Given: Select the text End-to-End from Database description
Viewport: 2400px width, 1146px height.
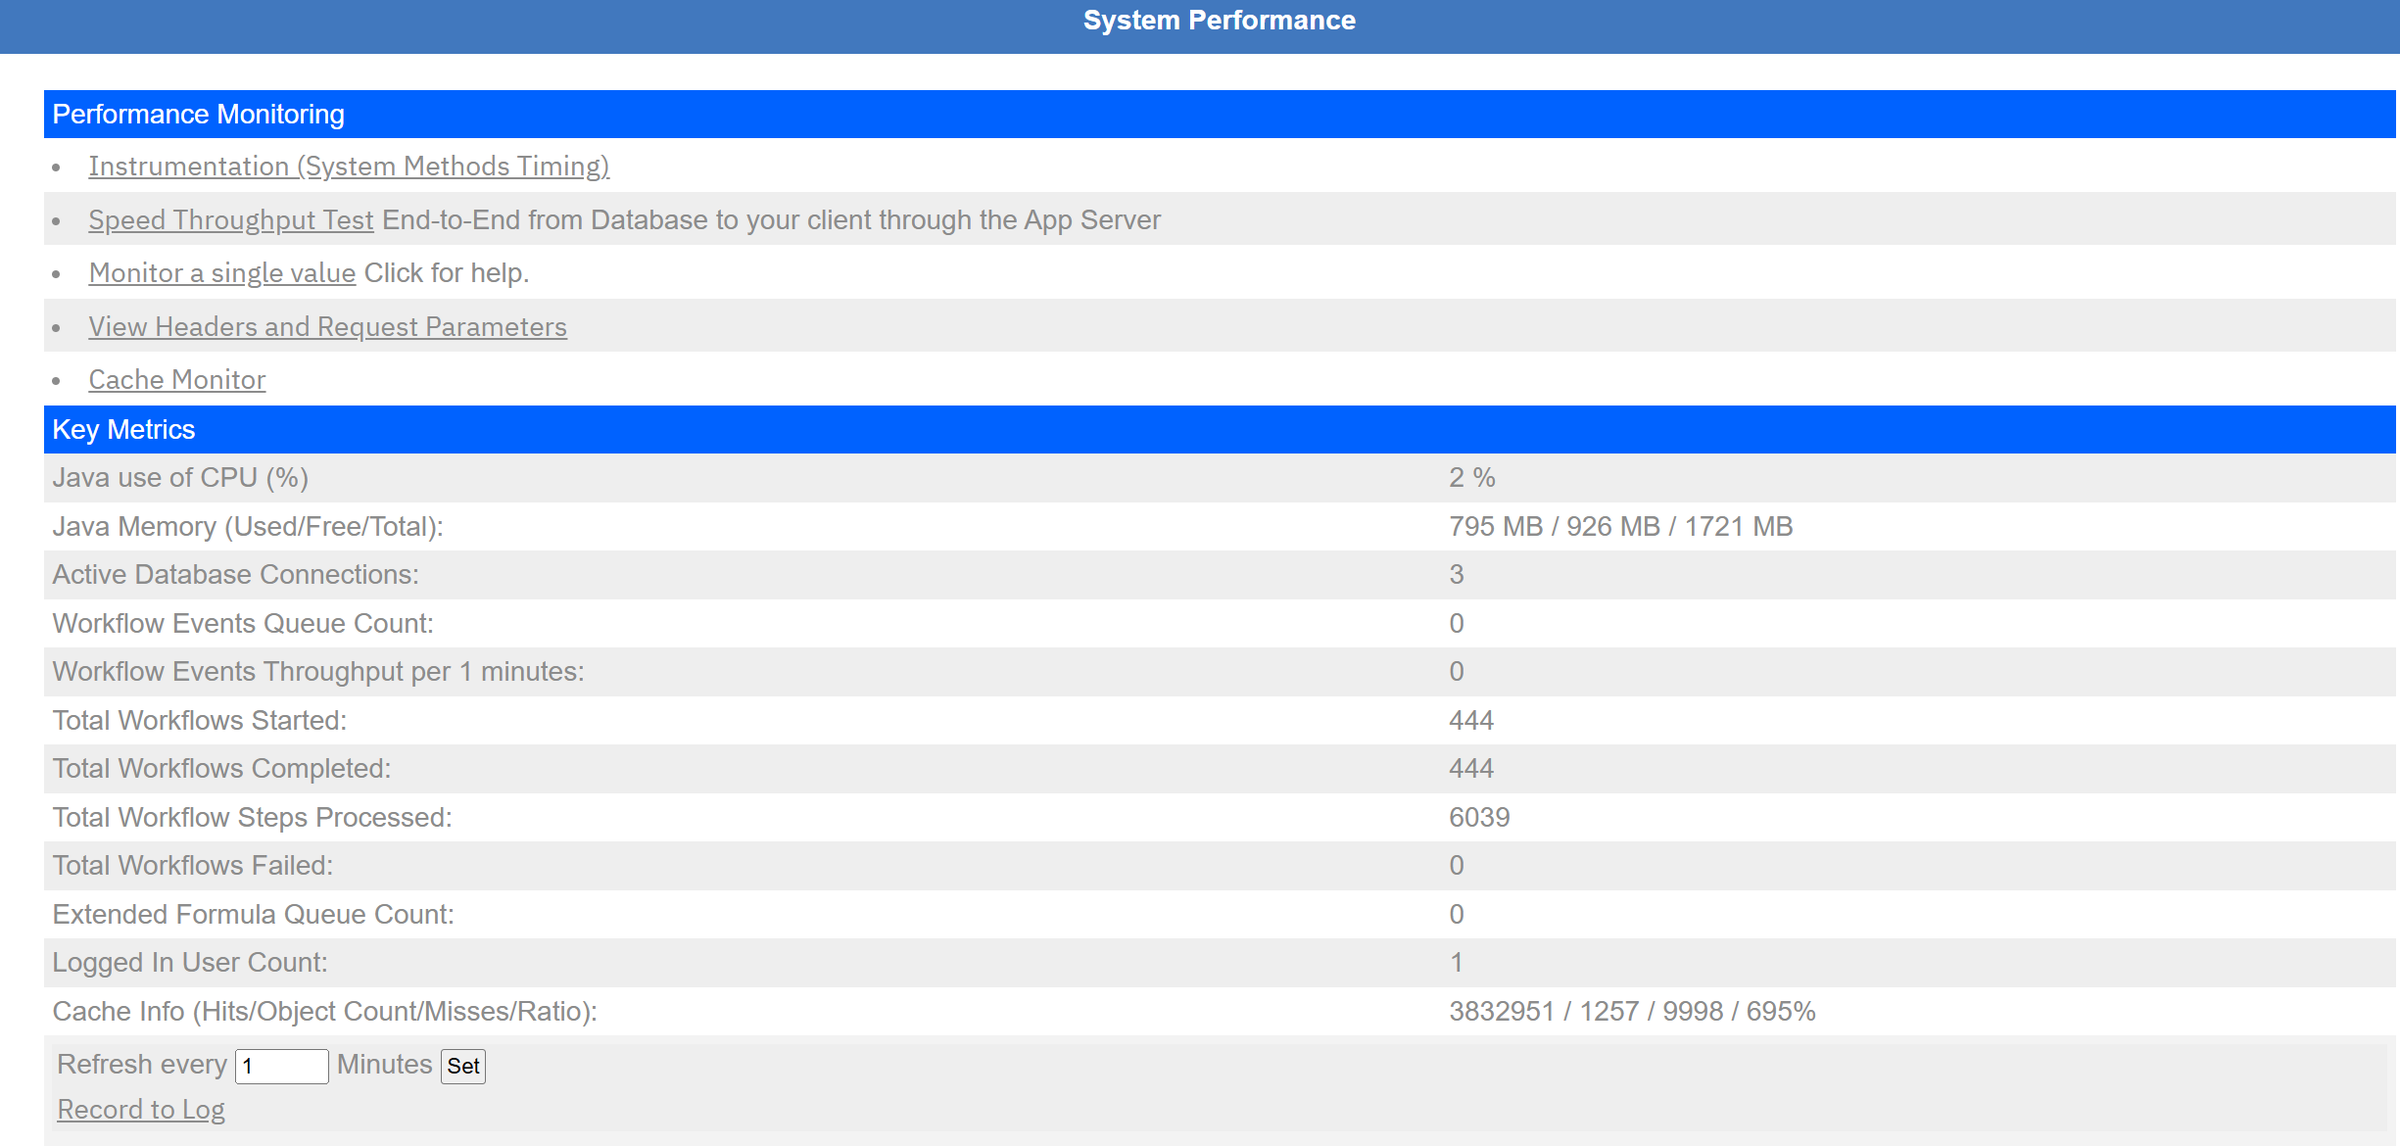Looking at the screenshot, I should 771,220.
